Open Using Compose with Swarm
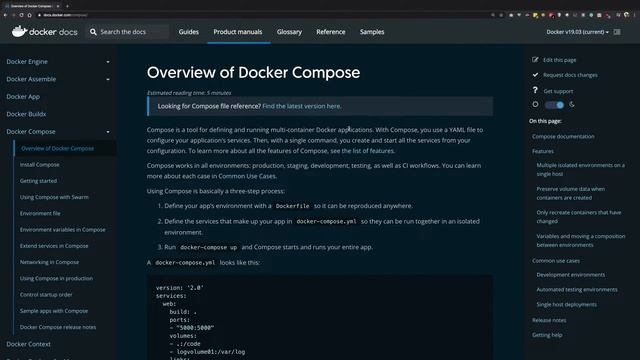 (54, 197)
